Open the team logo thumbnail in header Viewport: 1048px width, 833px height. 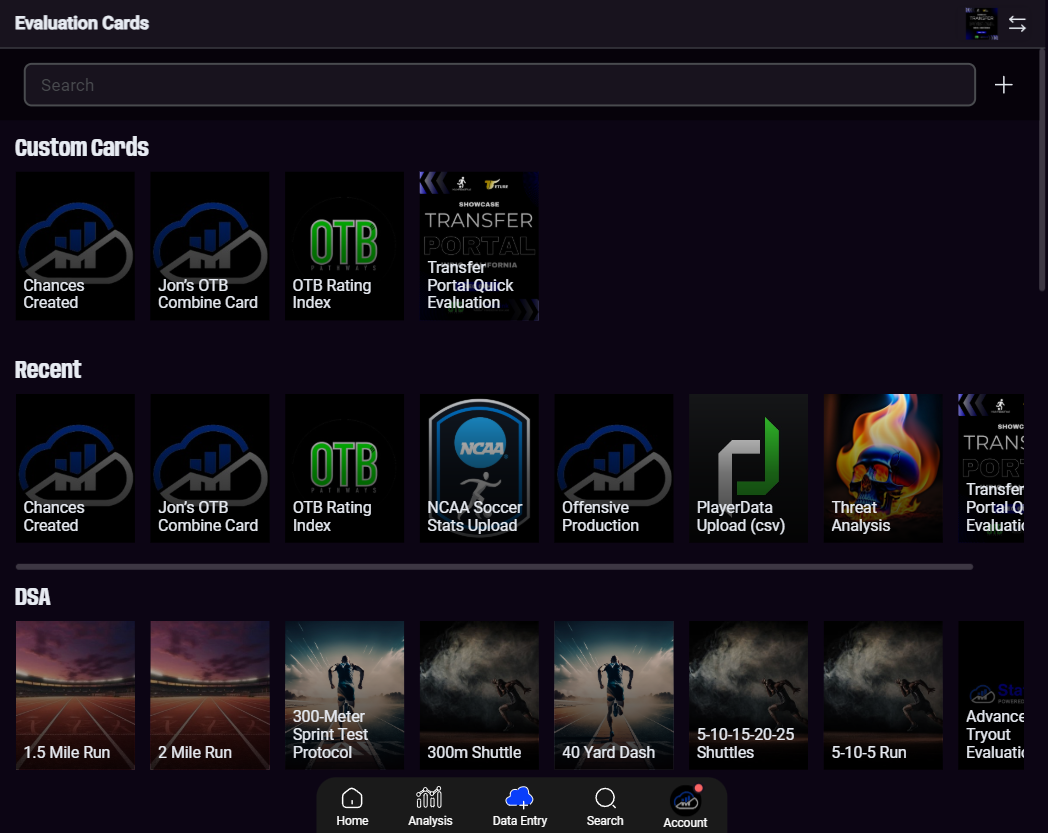pos(981,23)
